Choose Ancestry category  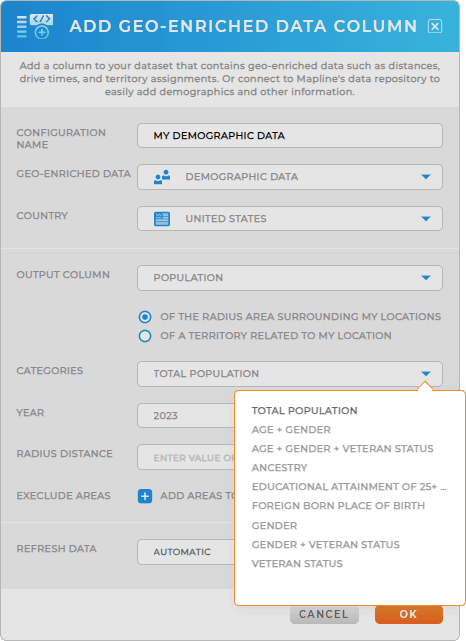pos(280,468)
